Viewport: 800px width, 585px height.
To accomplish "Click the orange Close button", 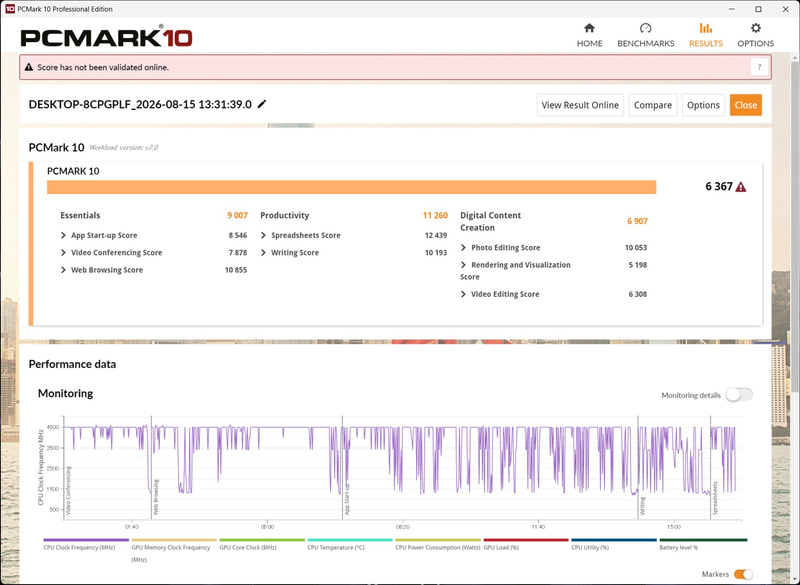I will click(745, 105).
